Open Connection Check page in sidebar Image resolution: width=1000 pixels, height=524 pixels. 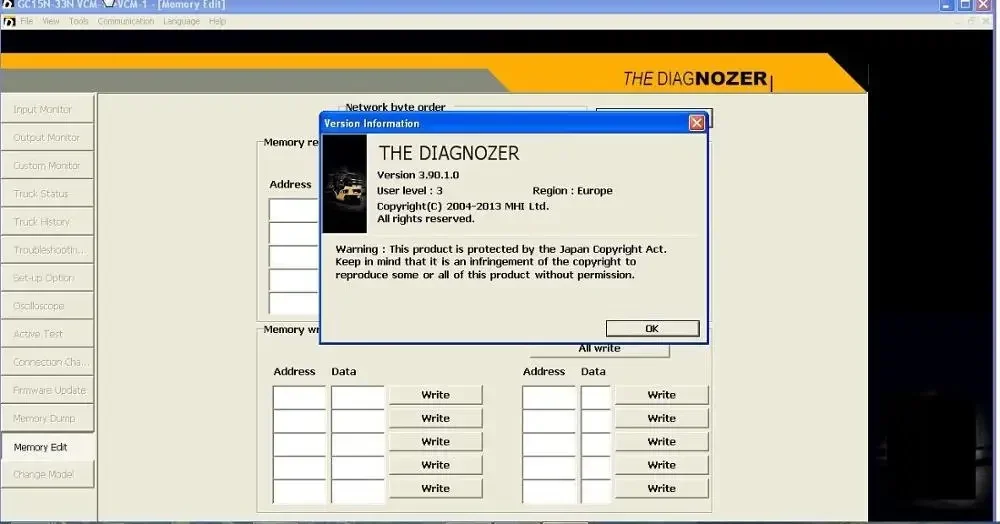(x=48, y=361)
